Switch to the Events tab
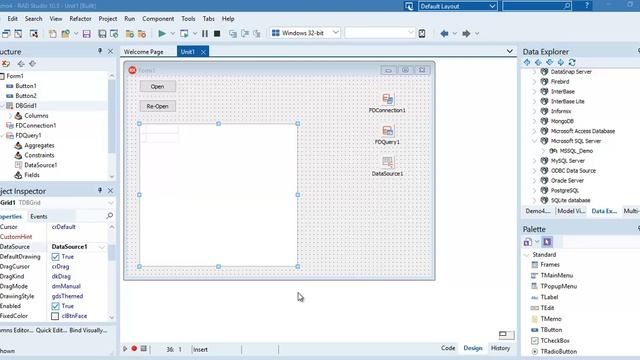Screen dimensions: 640x360 click(39, 217)
